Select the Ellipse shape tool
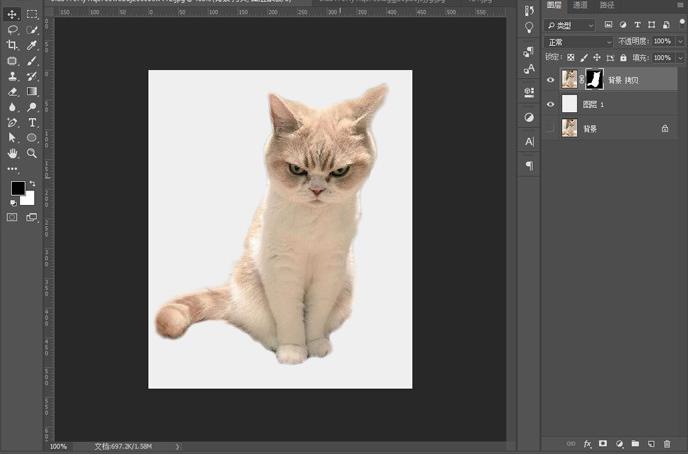The image size is (688, 455). (x=32, y=138)
